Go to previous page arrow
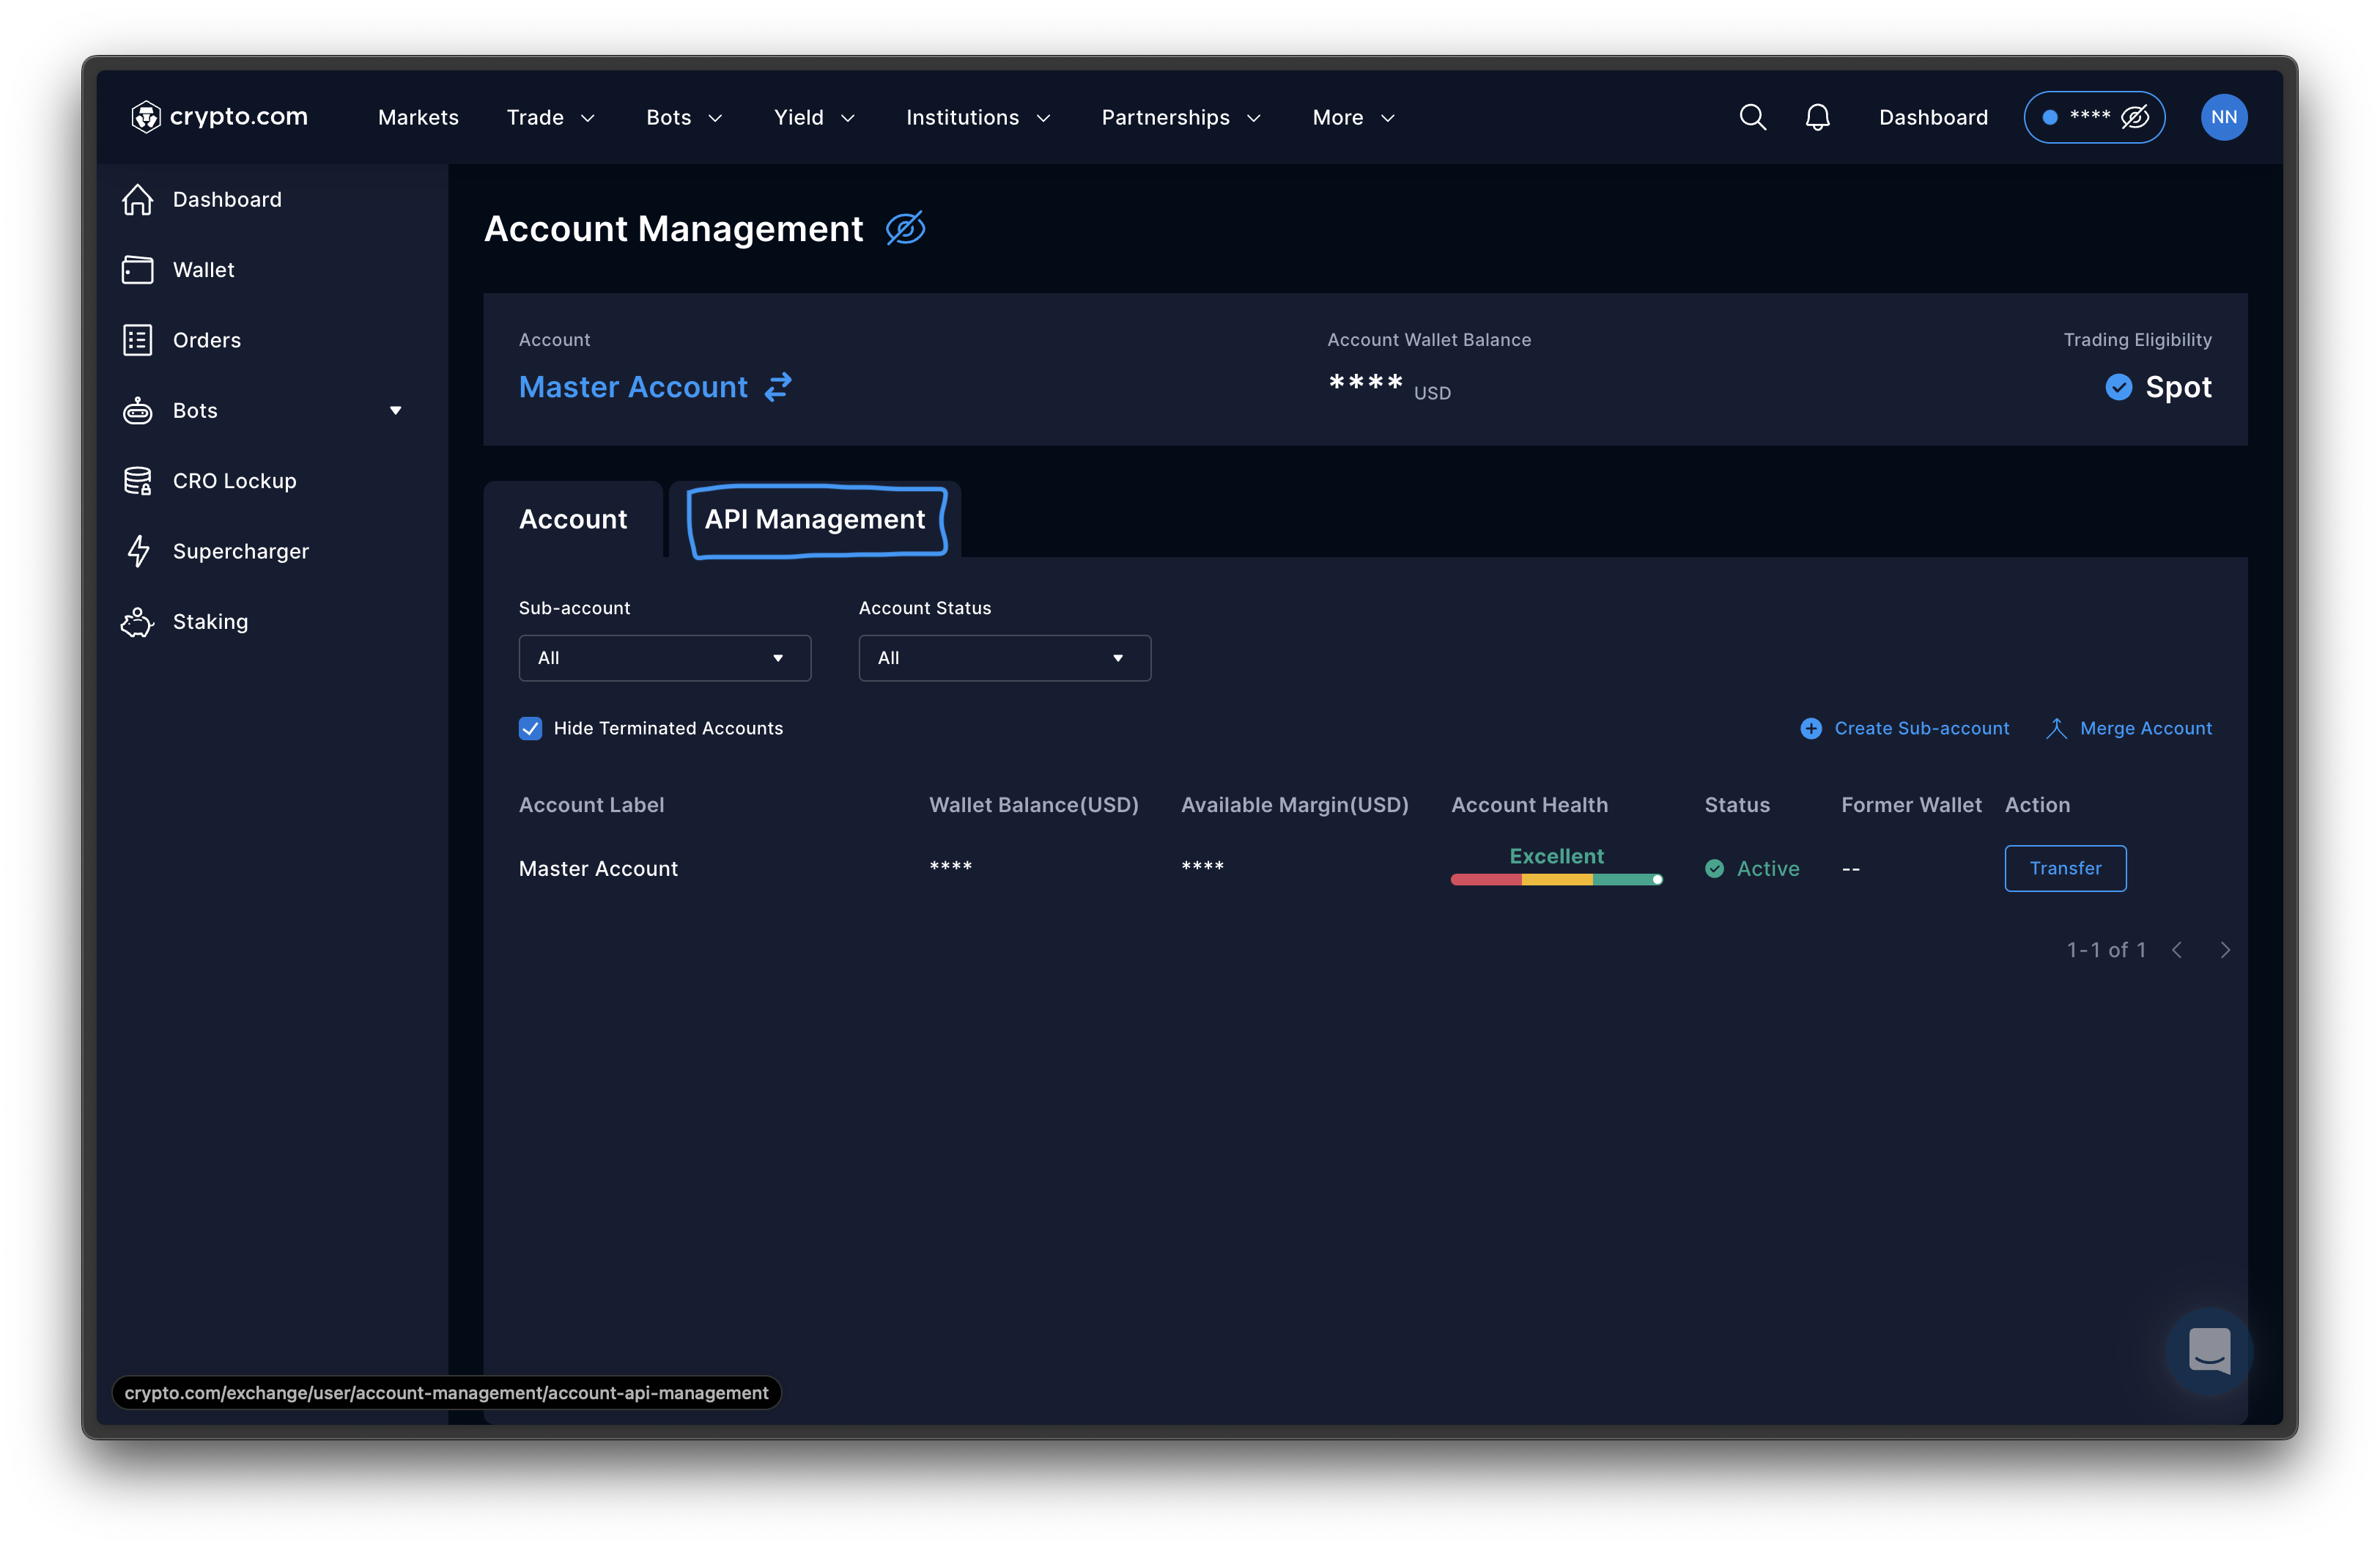 (x=2176, y=950)
